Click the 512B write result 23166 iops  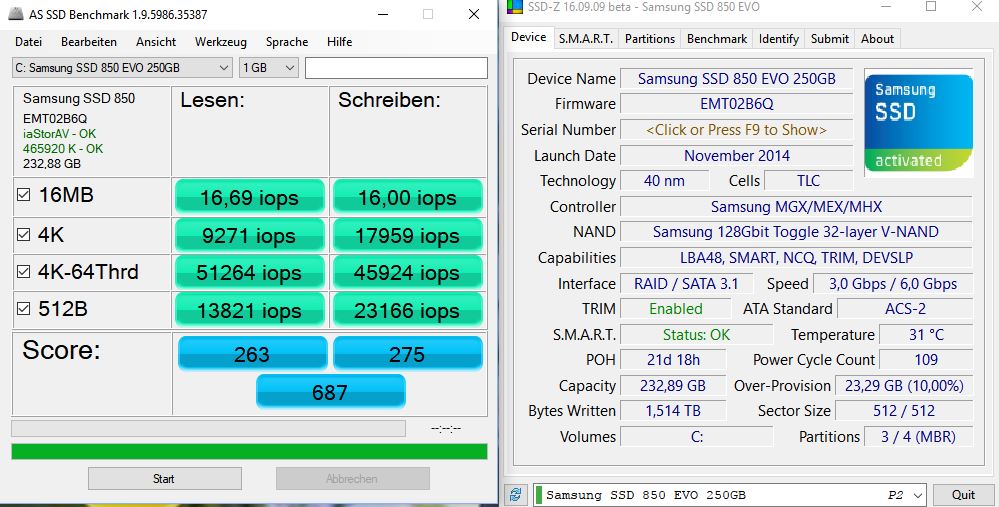408,310
